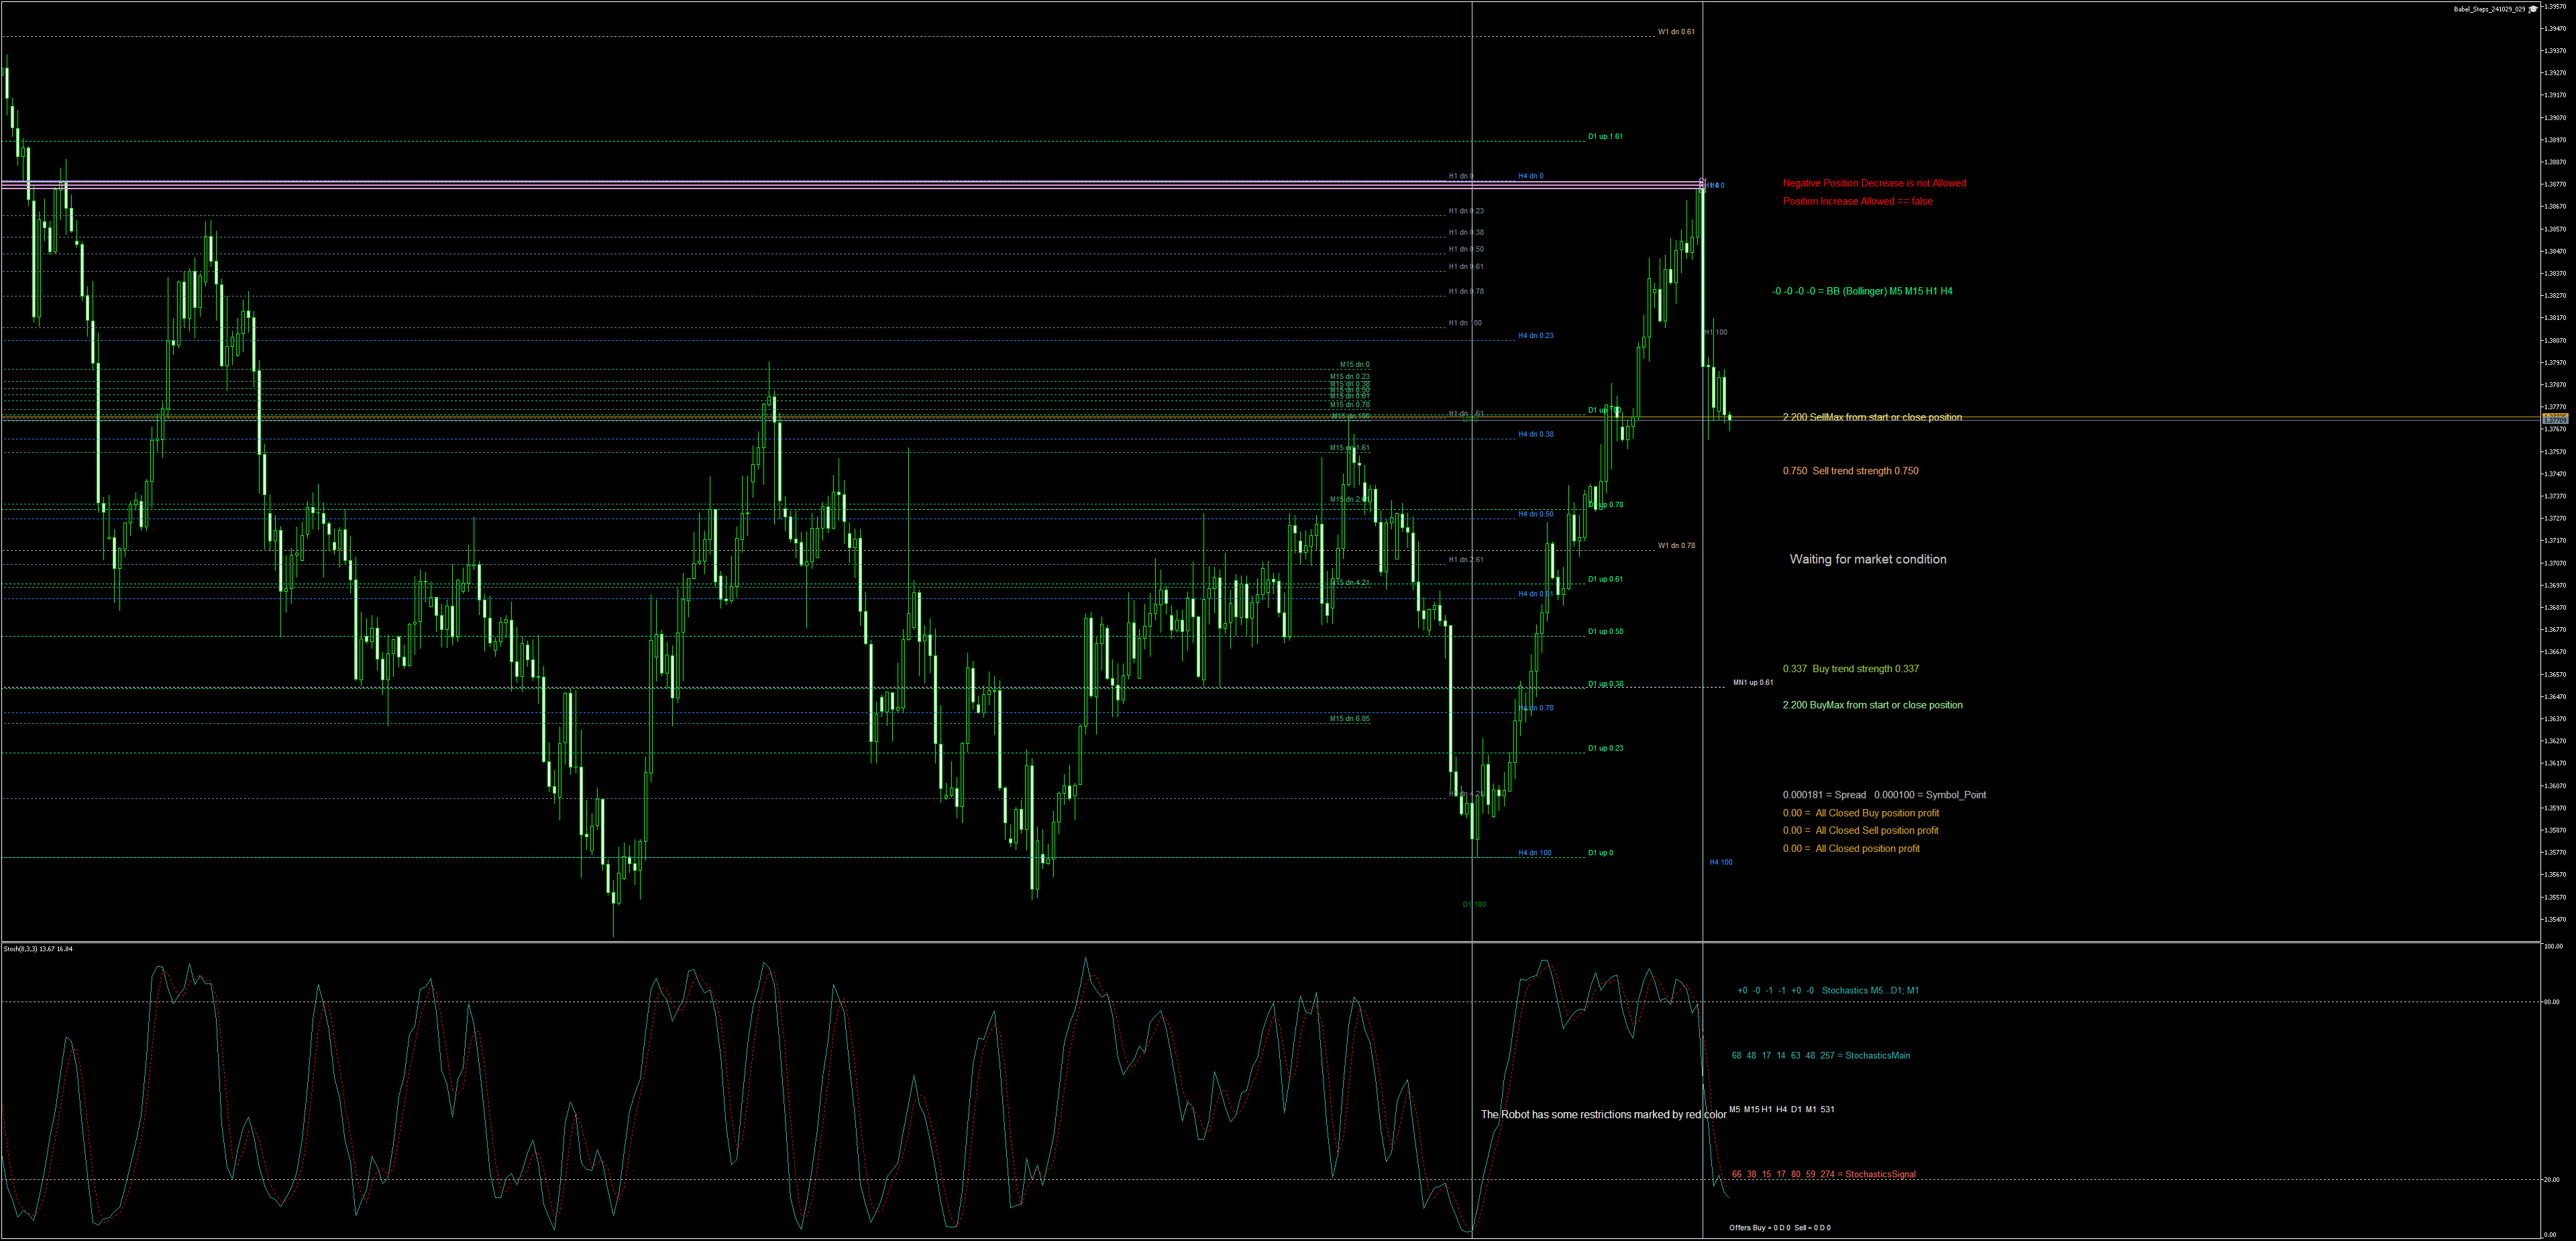Click 'Position Increase Allowed == false' text
The width and height of the screenshot is (2576, 1241).
pyautogui.click(x=1857, y=201)
